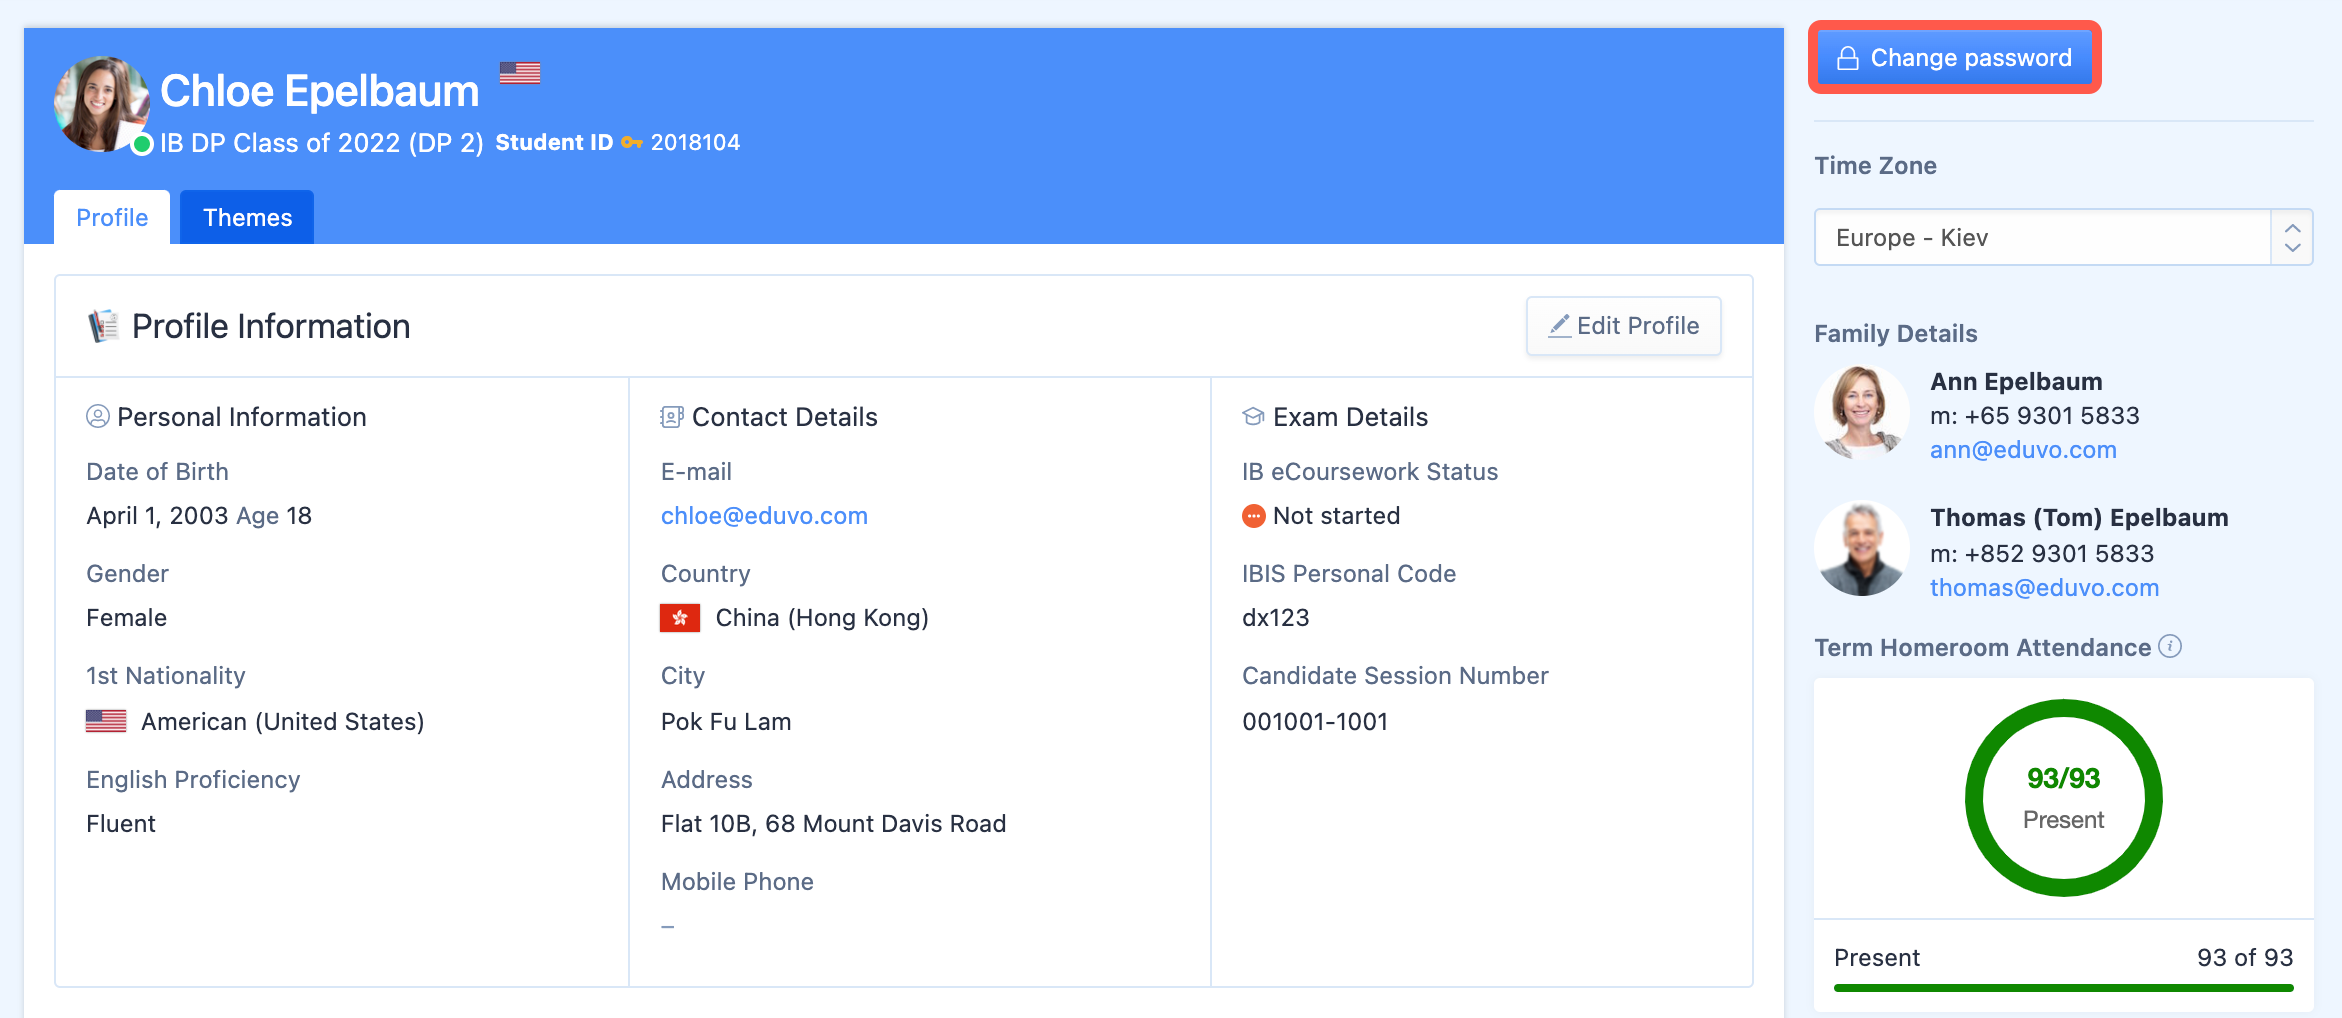2342x1018 pixels.
Task: Click the Personal Information person icon
Action: tap(97, 416)
